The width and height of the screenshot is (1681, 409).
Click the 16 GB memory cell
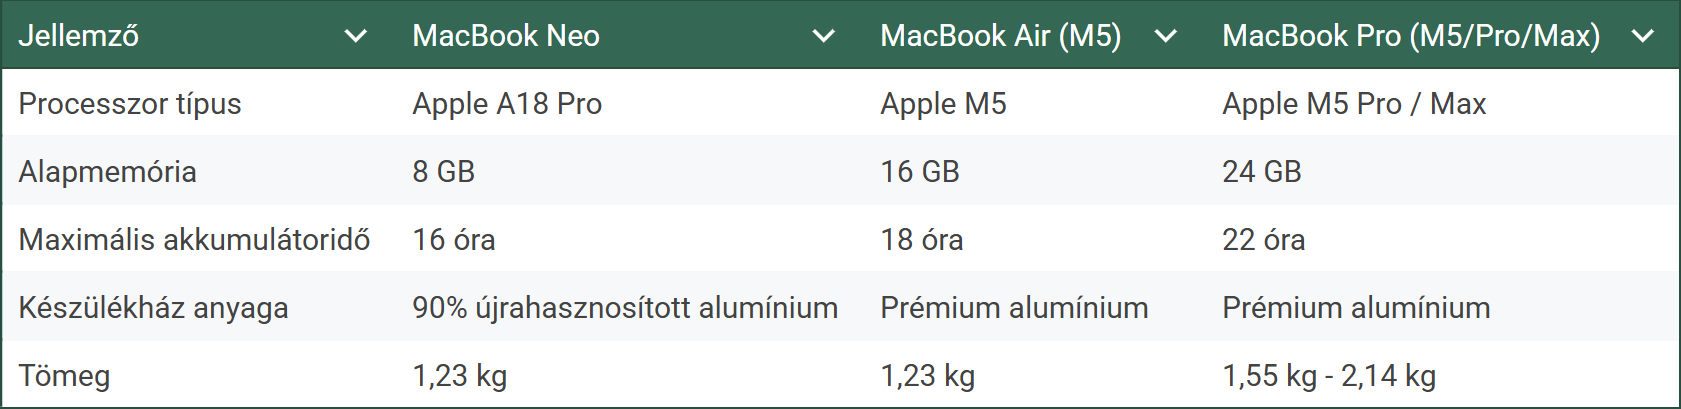[x=920, y=172]
